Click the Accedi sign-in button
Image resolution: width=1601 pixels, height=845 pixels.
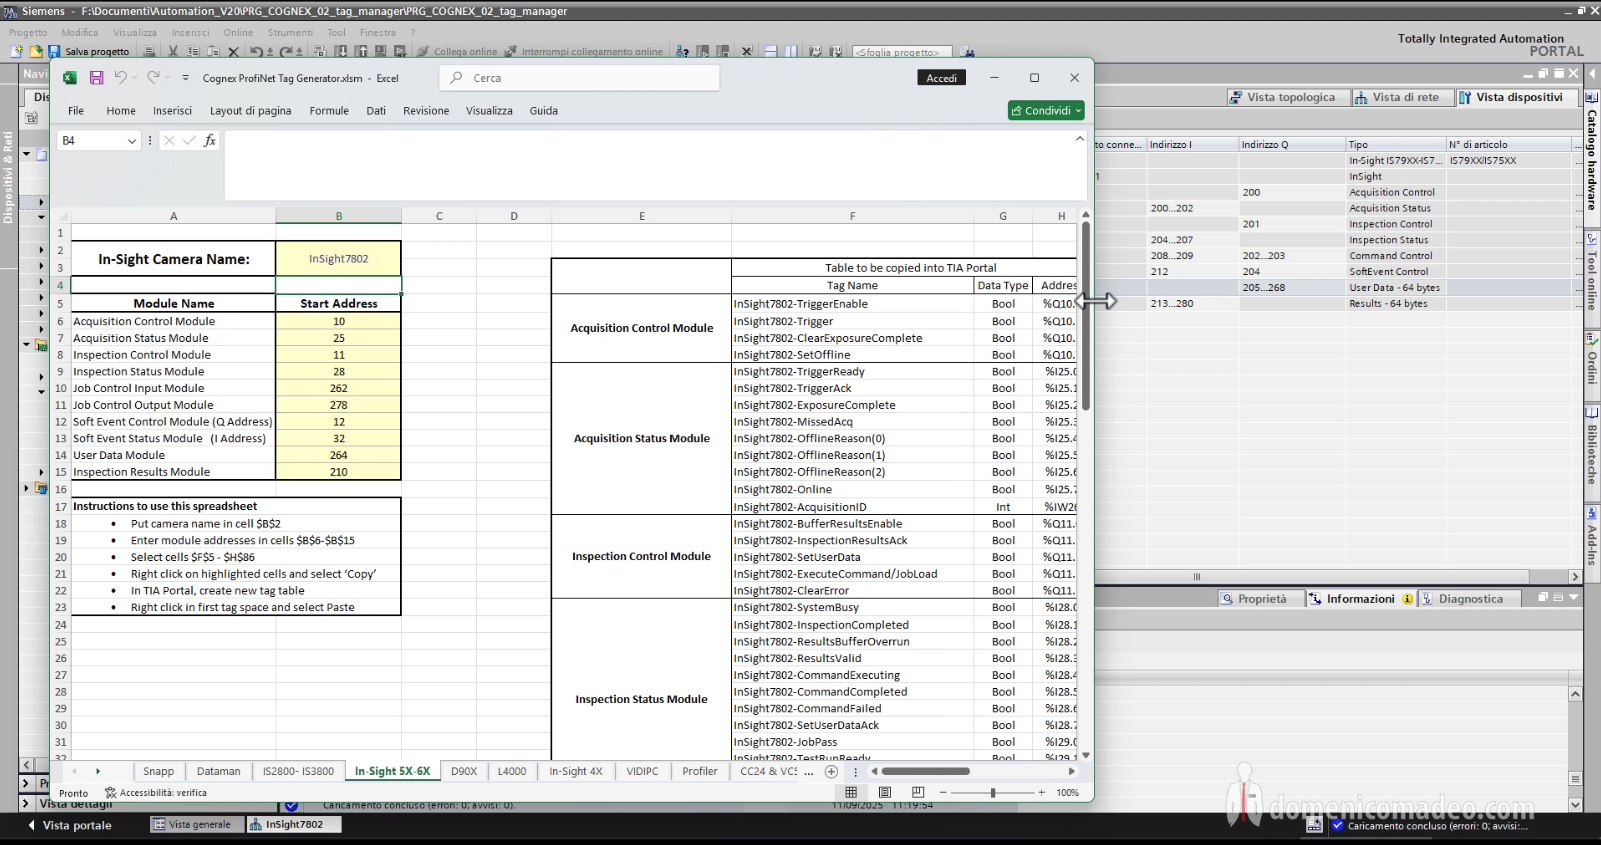(941, 78)
